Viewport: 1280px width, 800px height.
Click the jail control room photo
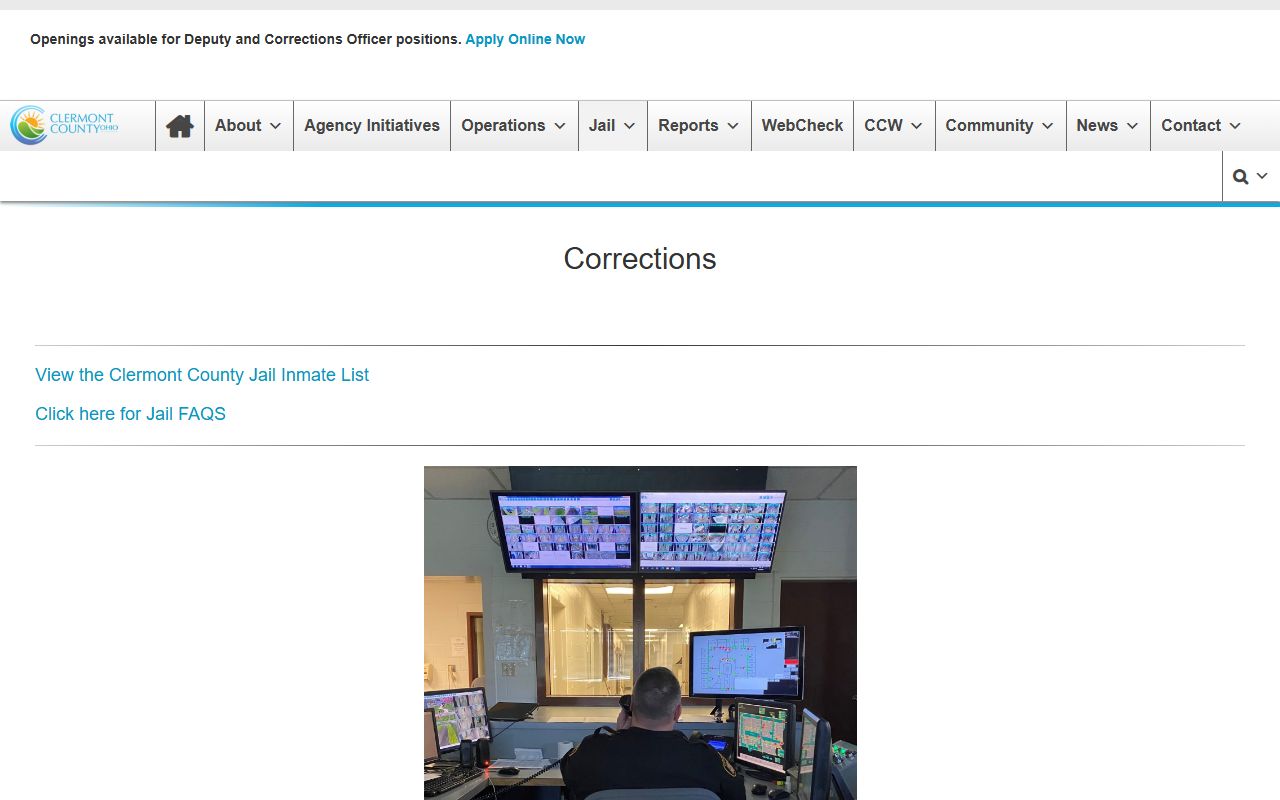point(640,632)
